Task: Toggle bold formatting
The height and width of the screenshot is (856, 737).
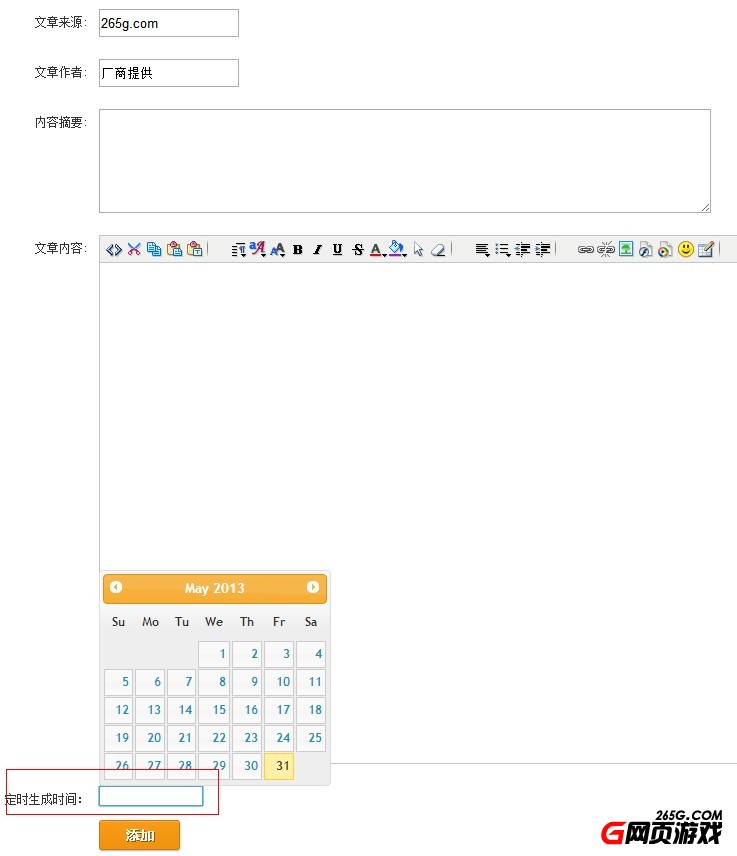Action: [x=298, y=249]
